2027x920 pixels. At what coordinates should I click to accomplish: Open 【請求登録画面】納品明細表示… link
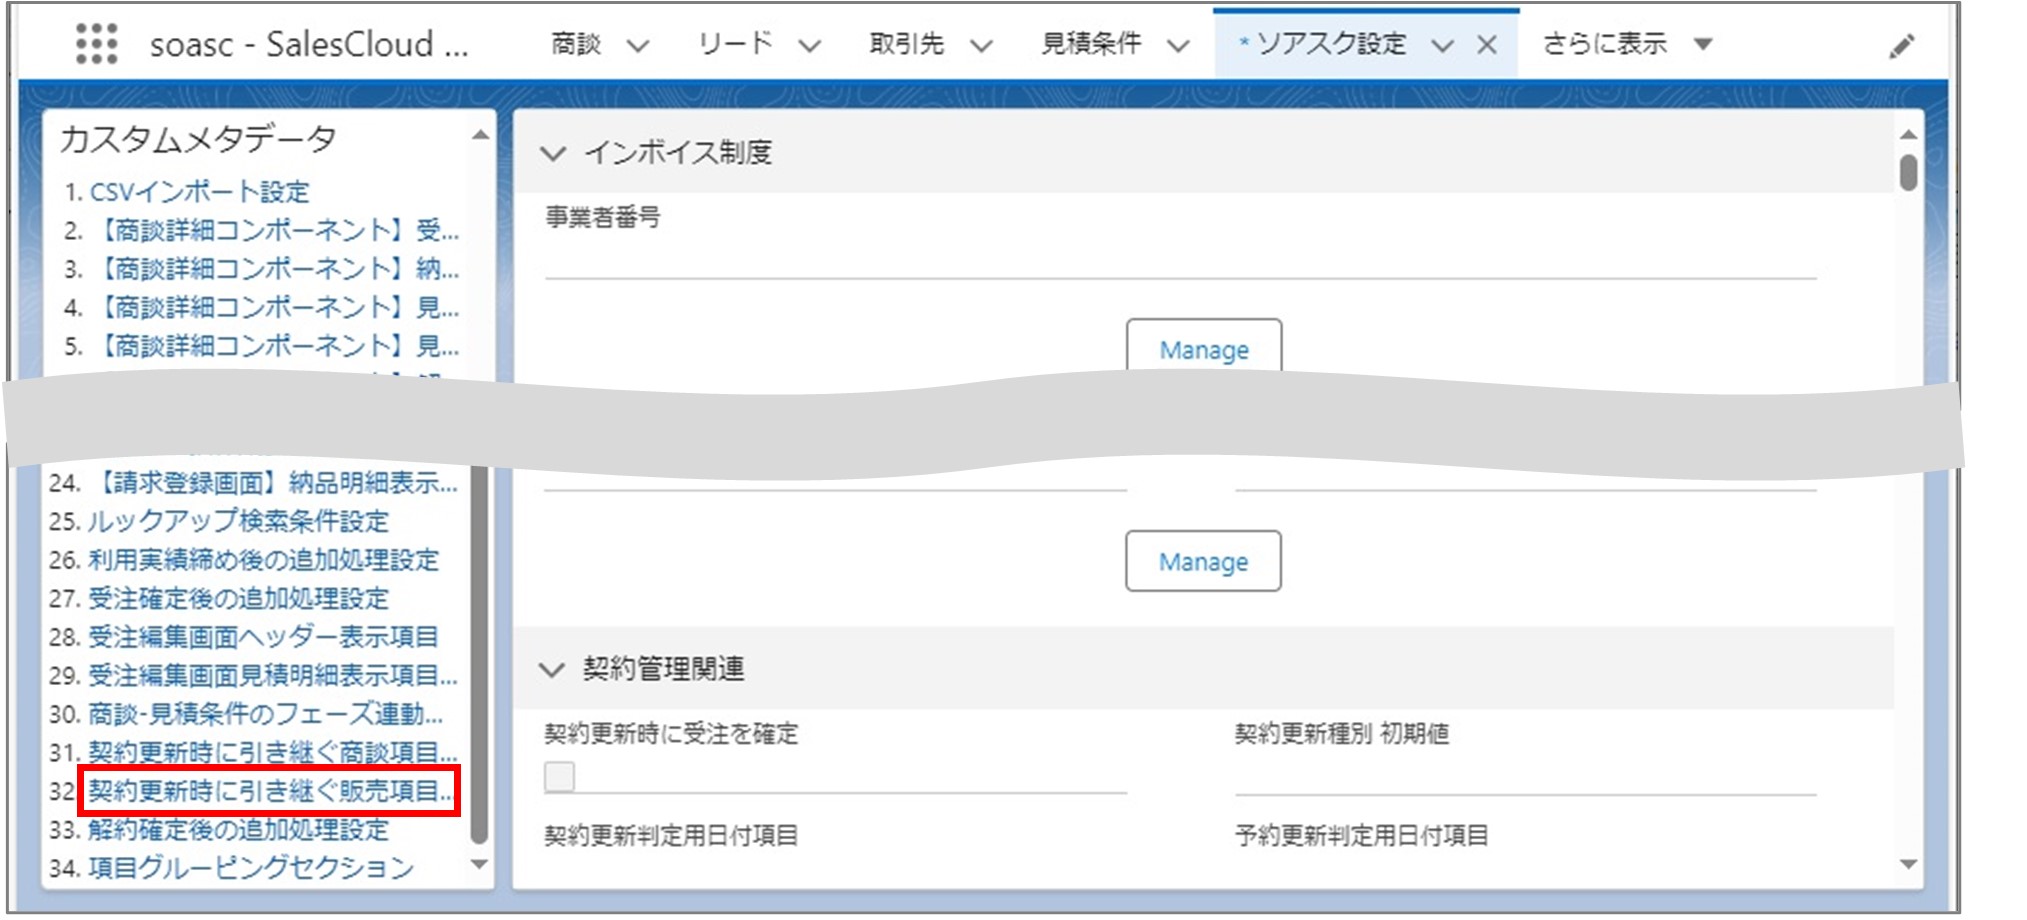(272, 483)
